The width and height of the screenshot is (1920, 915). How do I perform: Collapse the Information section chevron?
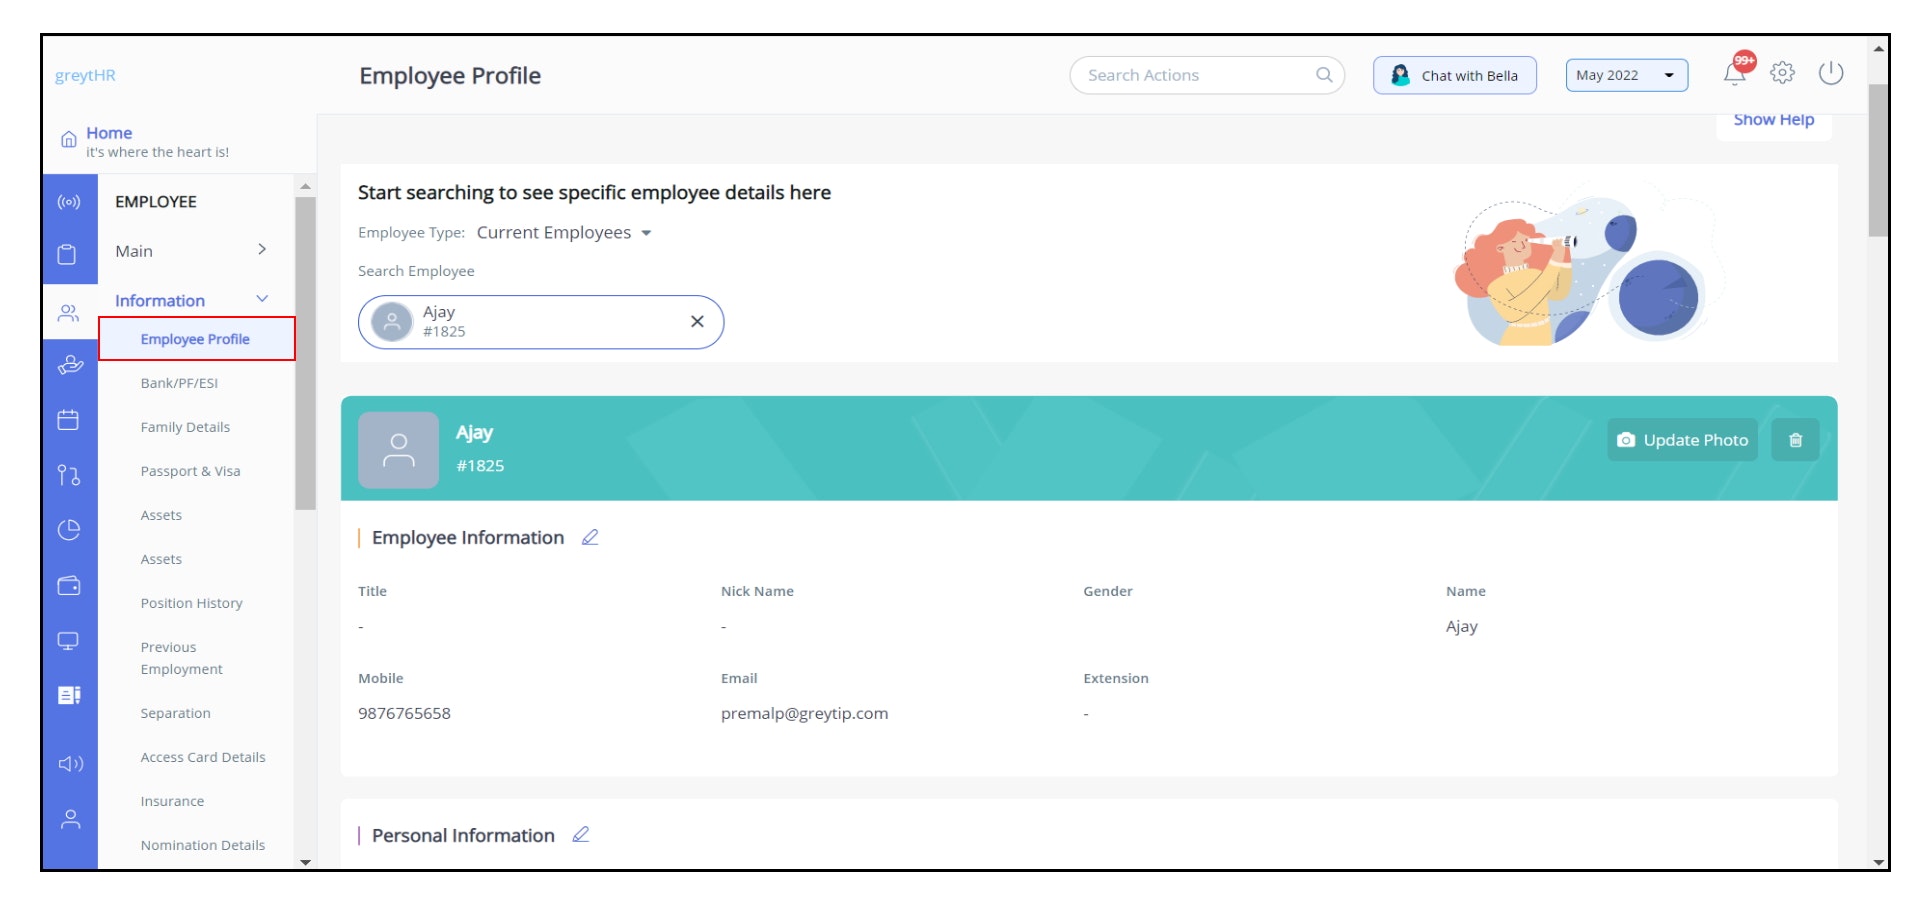click(263, 298)
